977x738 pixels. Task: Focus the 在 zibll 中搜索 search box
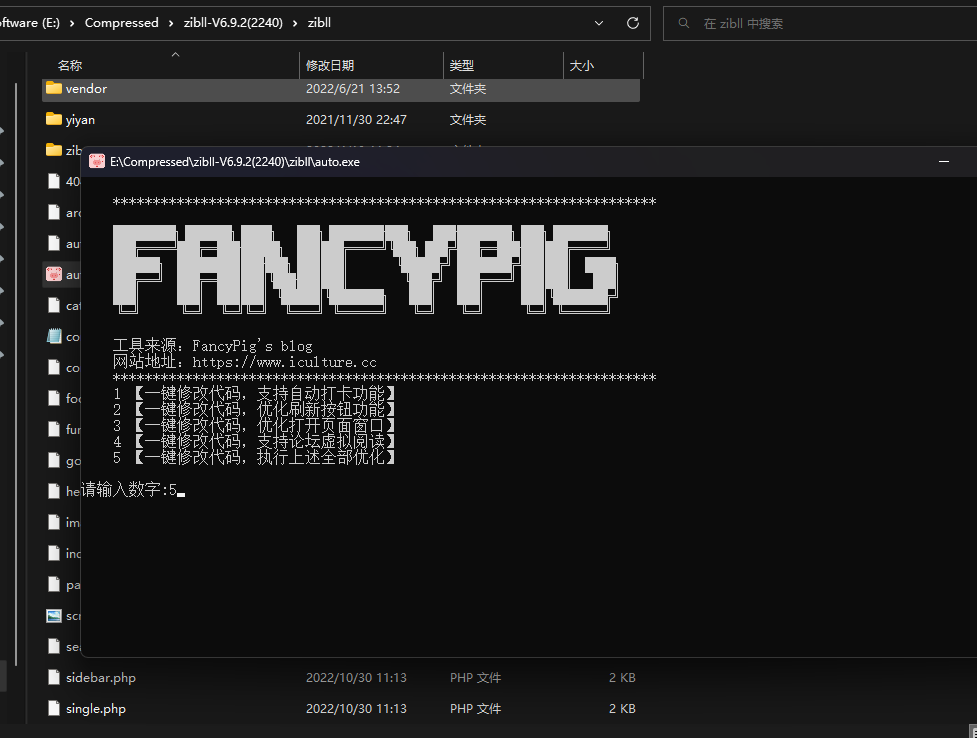[820, 23]
